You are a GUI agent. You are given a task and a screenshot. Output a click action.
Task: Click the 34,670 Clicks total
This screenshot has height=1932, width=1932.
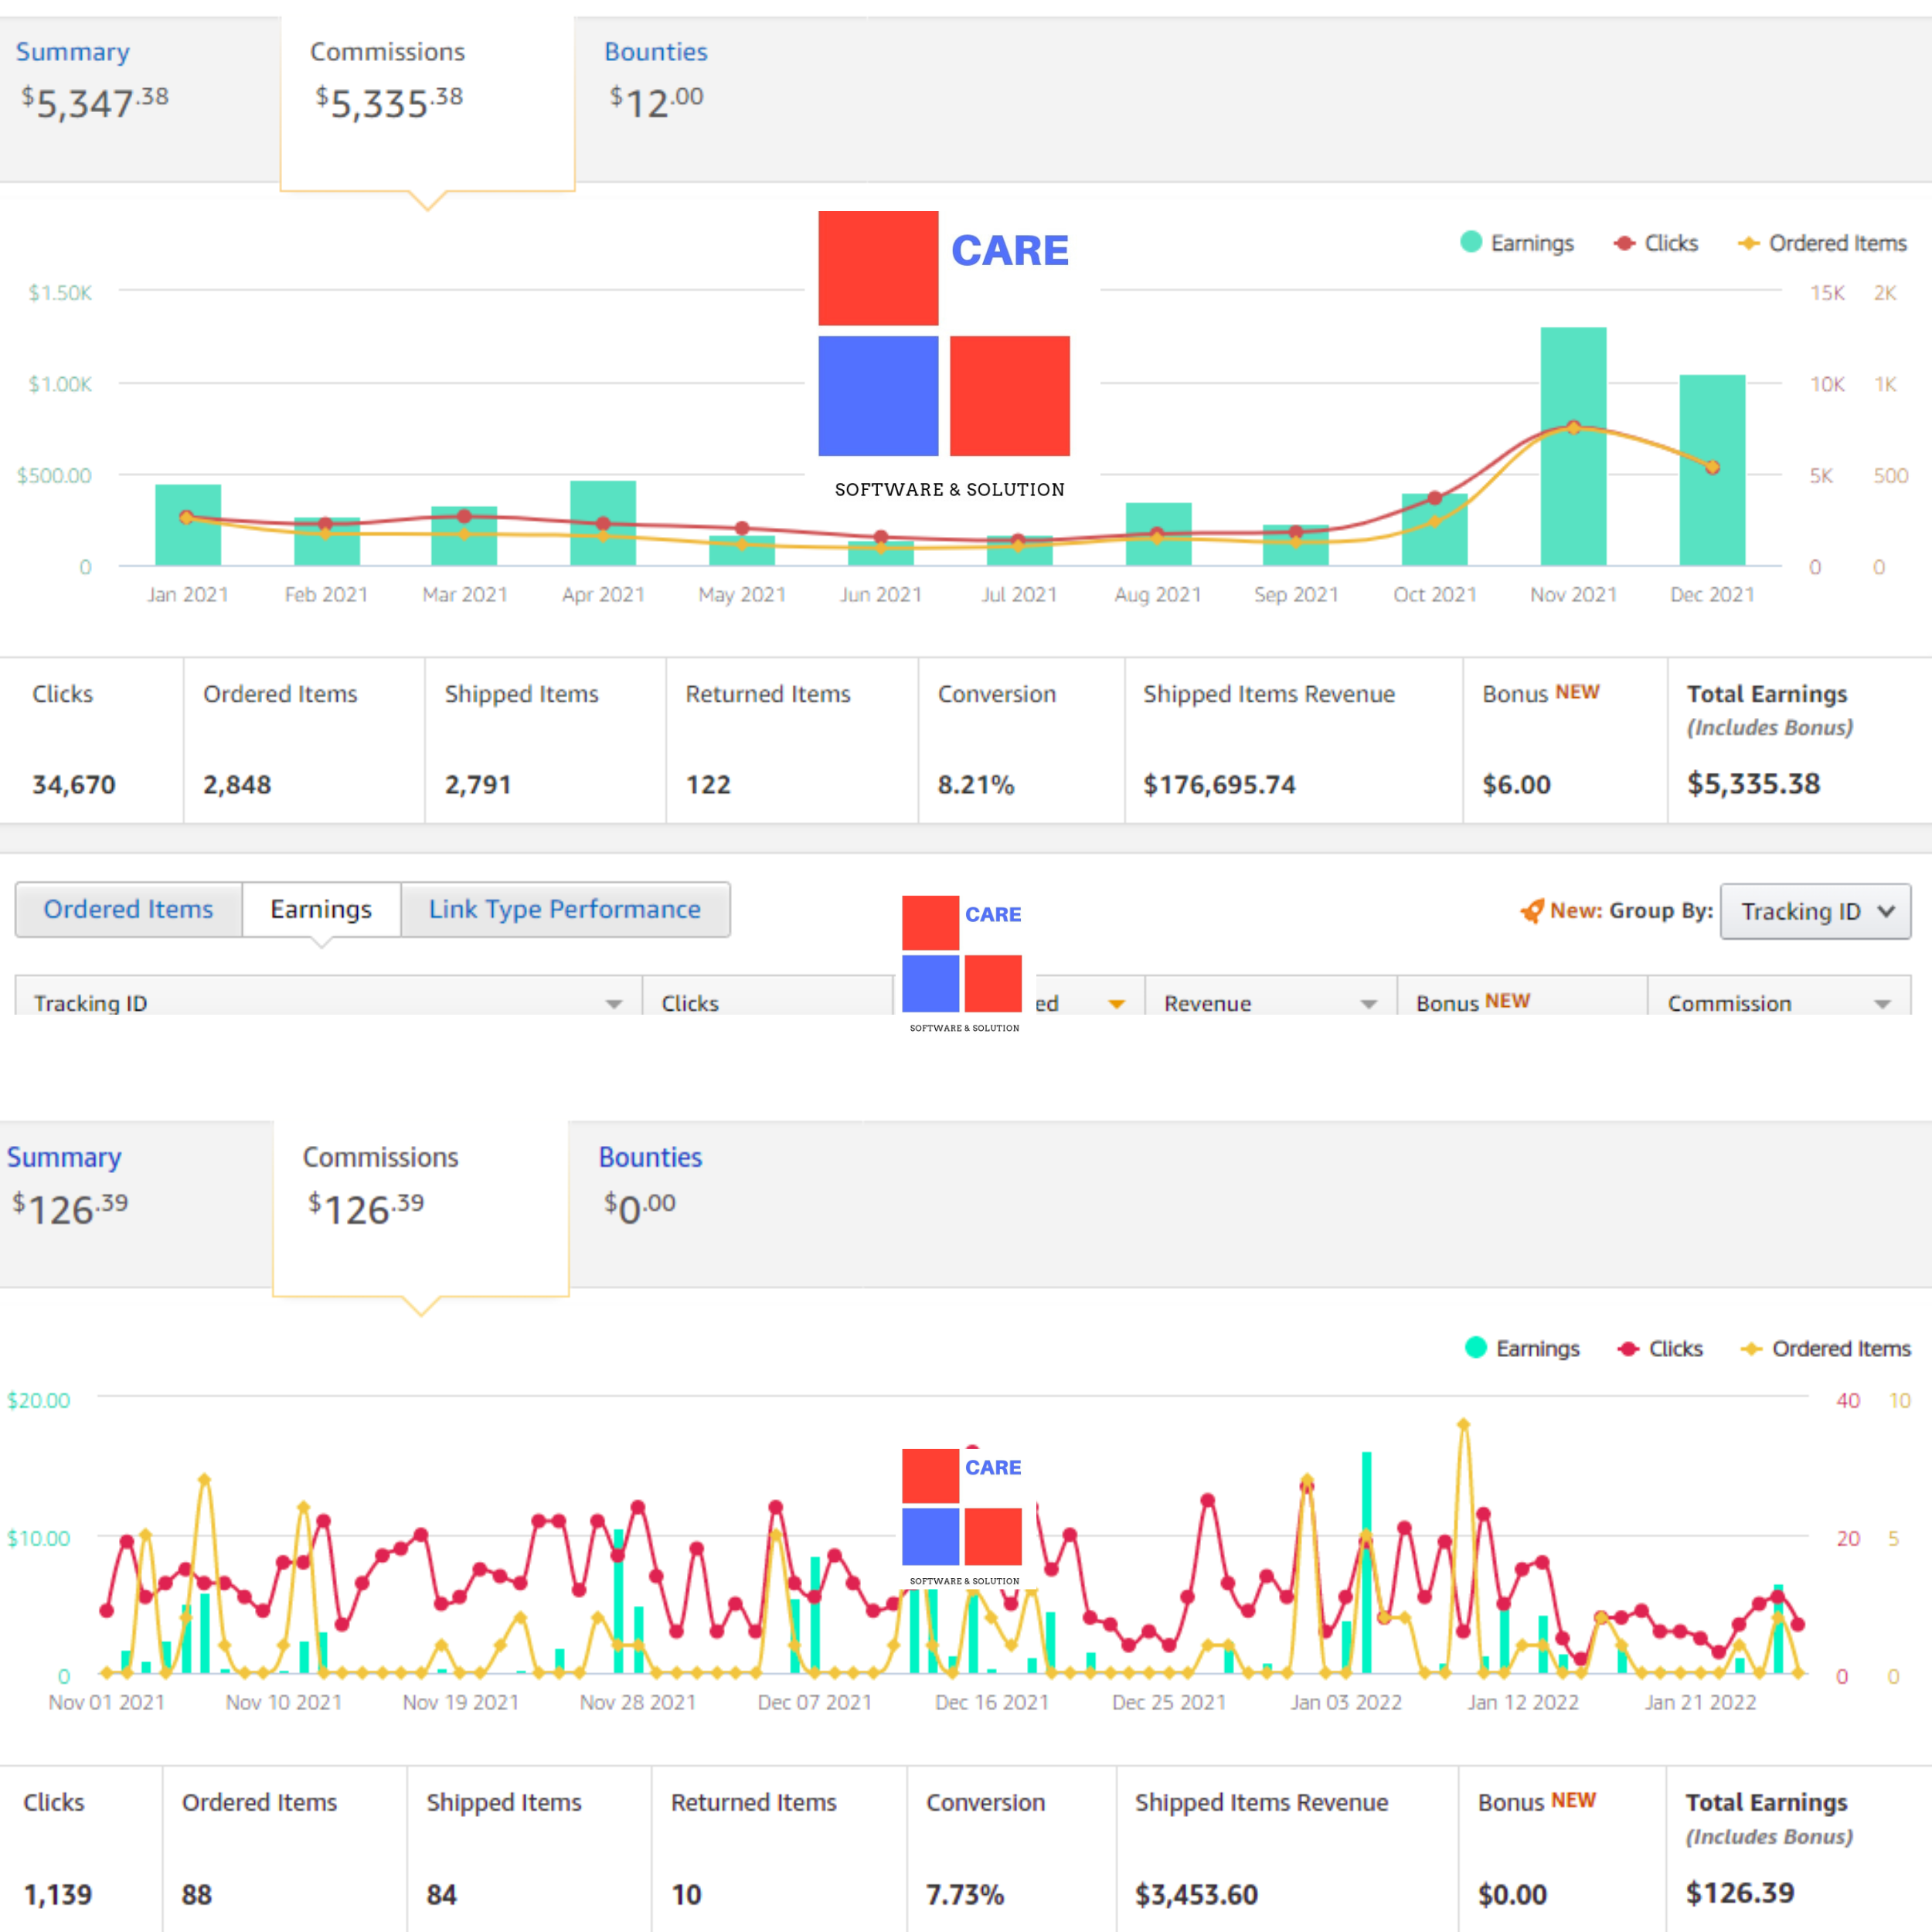74,785
